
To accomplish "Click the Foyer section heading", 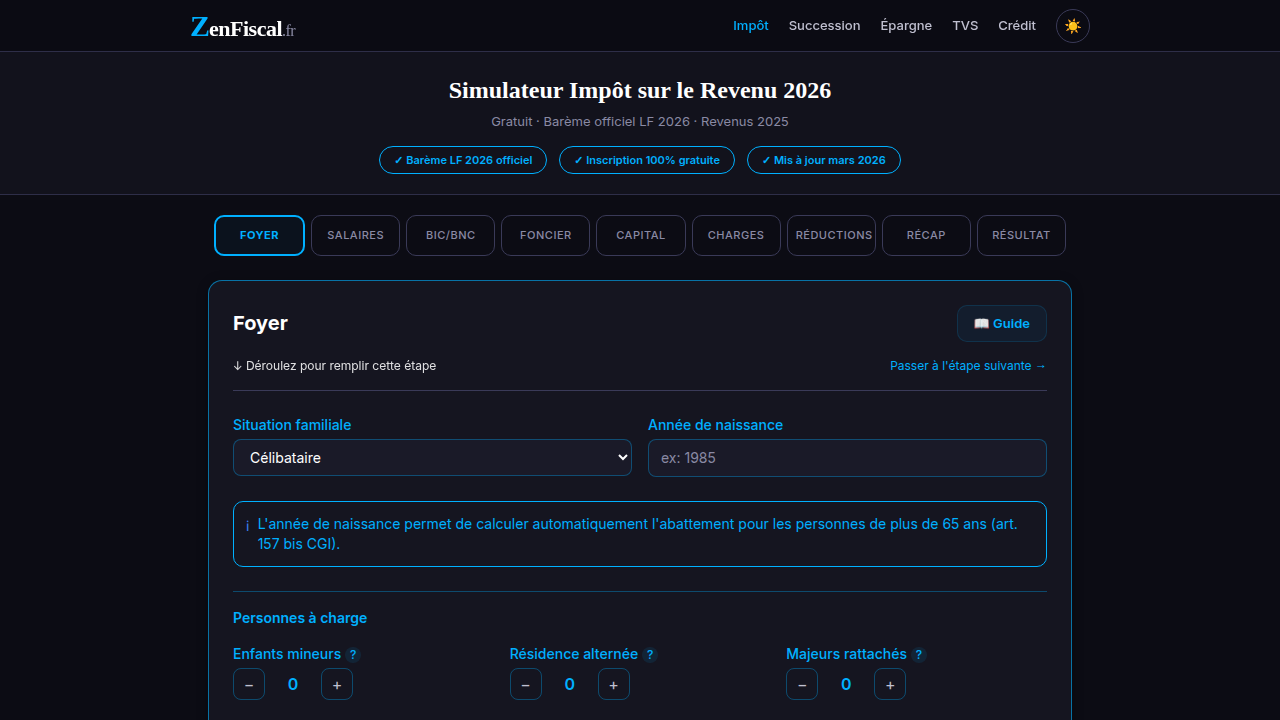I will tap(260, 323).
